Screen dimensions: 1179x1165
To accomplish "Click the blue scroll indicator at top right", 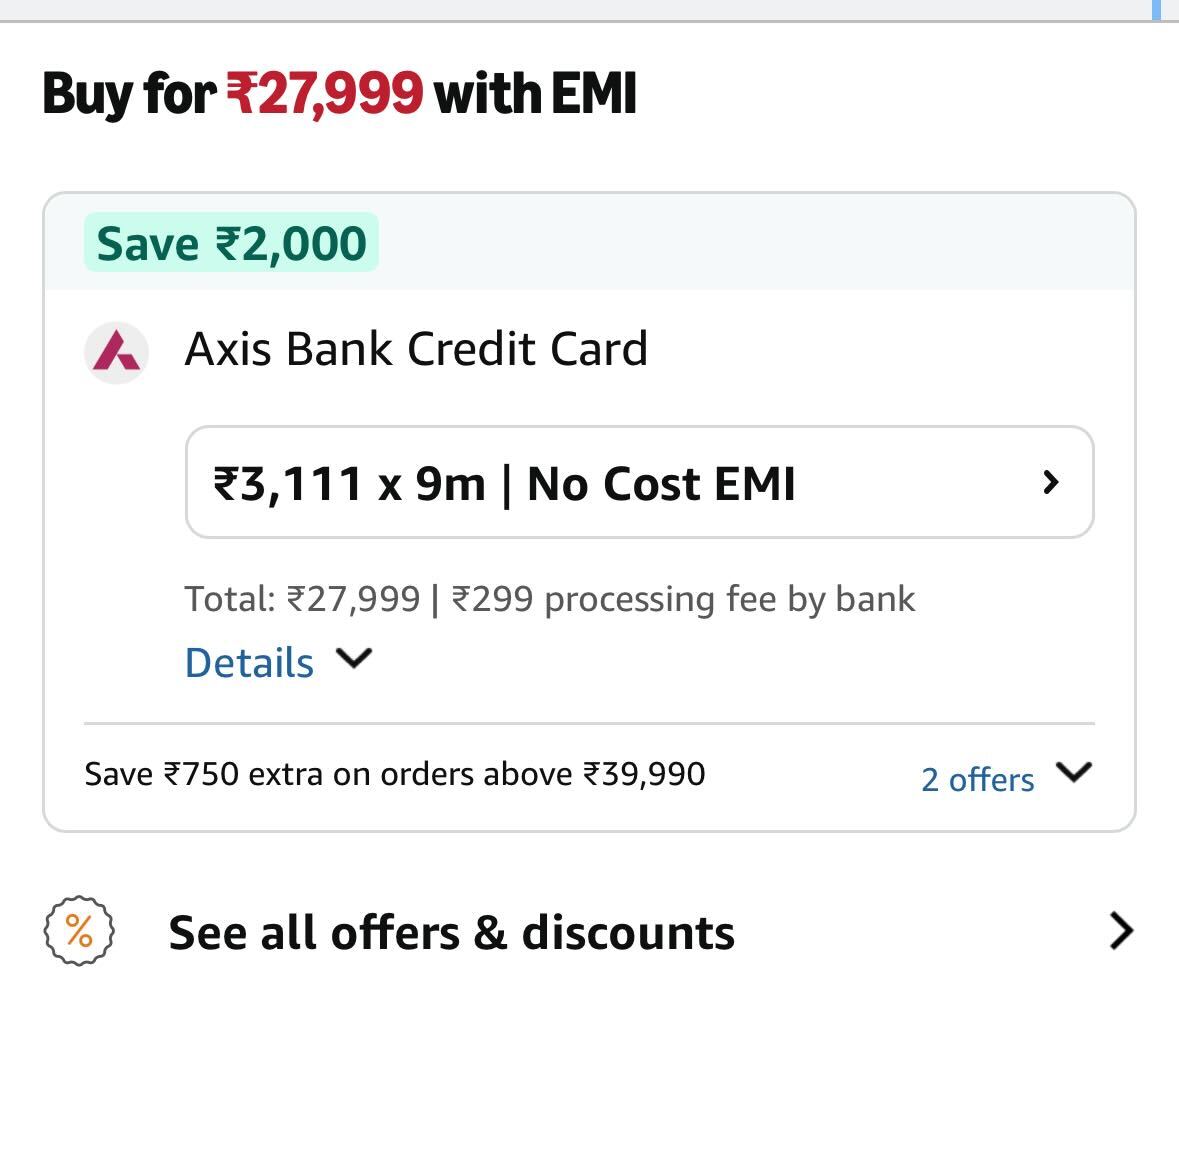I will click(x=1156, y=9).
